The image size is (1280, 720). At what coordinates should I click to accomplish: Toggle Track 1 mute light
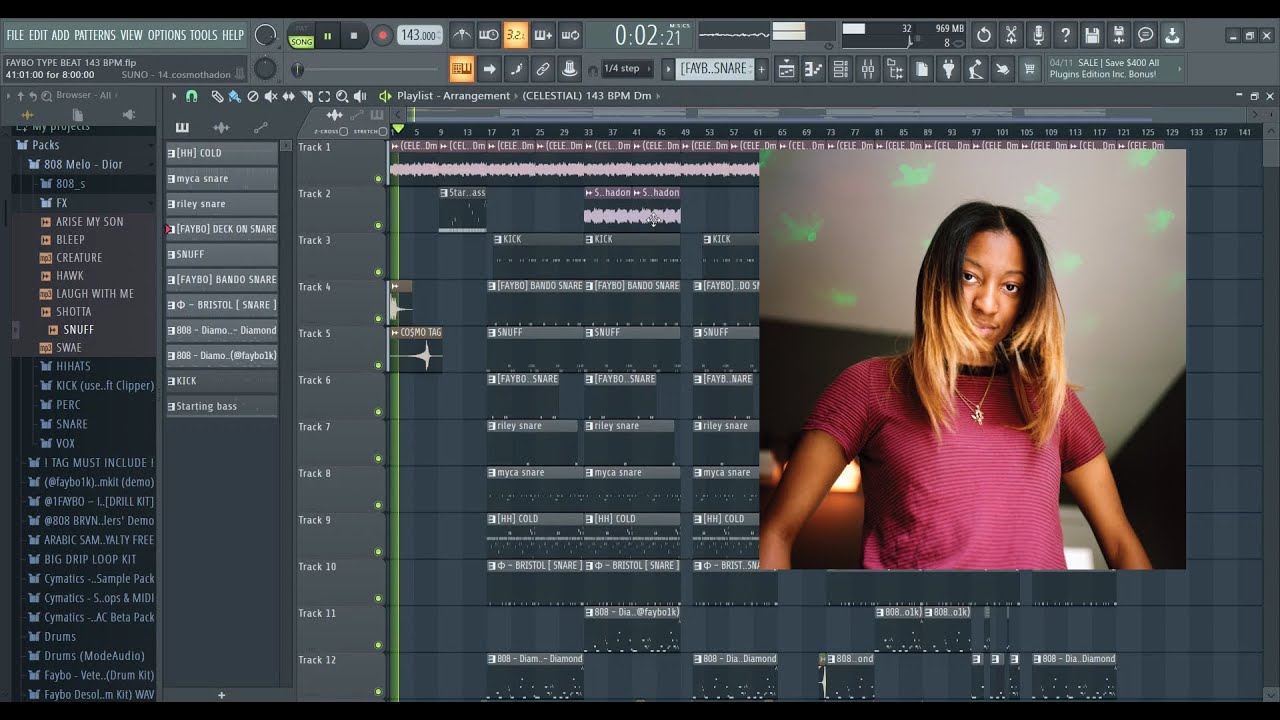point(378,179)
